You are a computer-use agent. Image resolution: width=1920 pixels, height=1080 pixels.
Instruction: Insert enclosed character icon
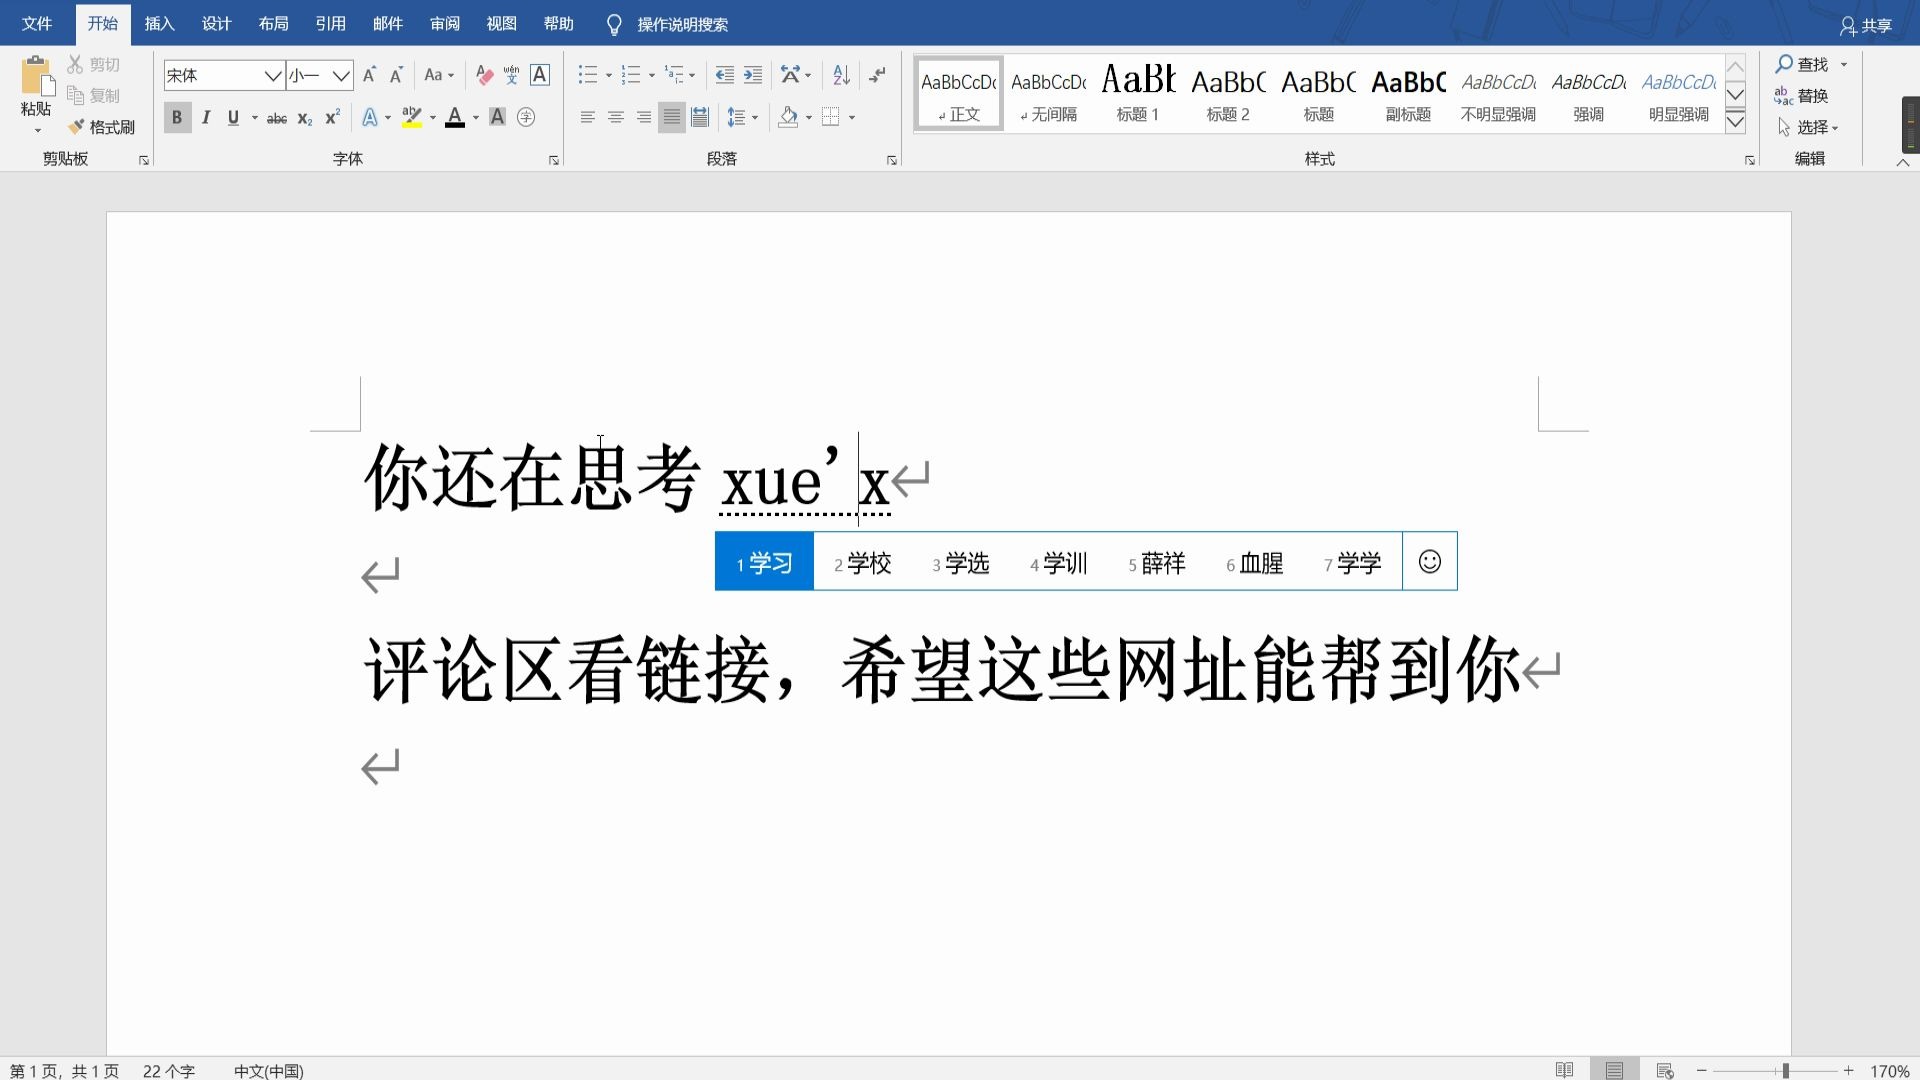point(526,117)
